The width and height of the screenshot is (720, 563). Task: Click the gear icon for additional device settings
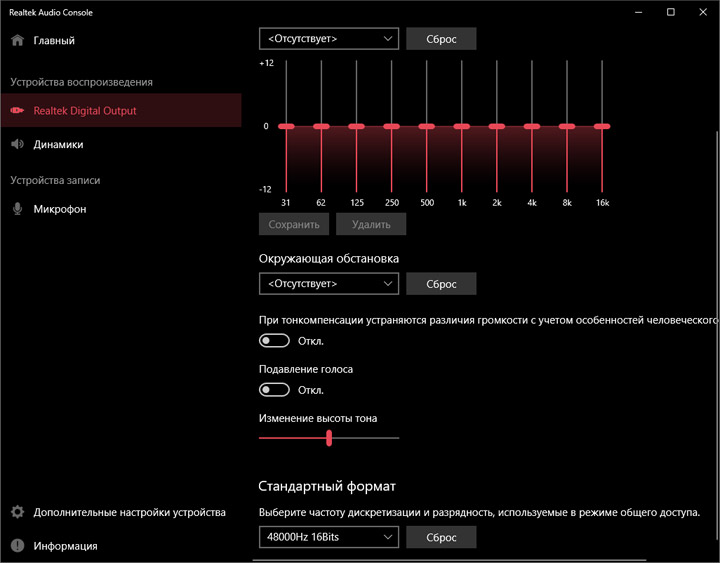click(x=17, y=512)
